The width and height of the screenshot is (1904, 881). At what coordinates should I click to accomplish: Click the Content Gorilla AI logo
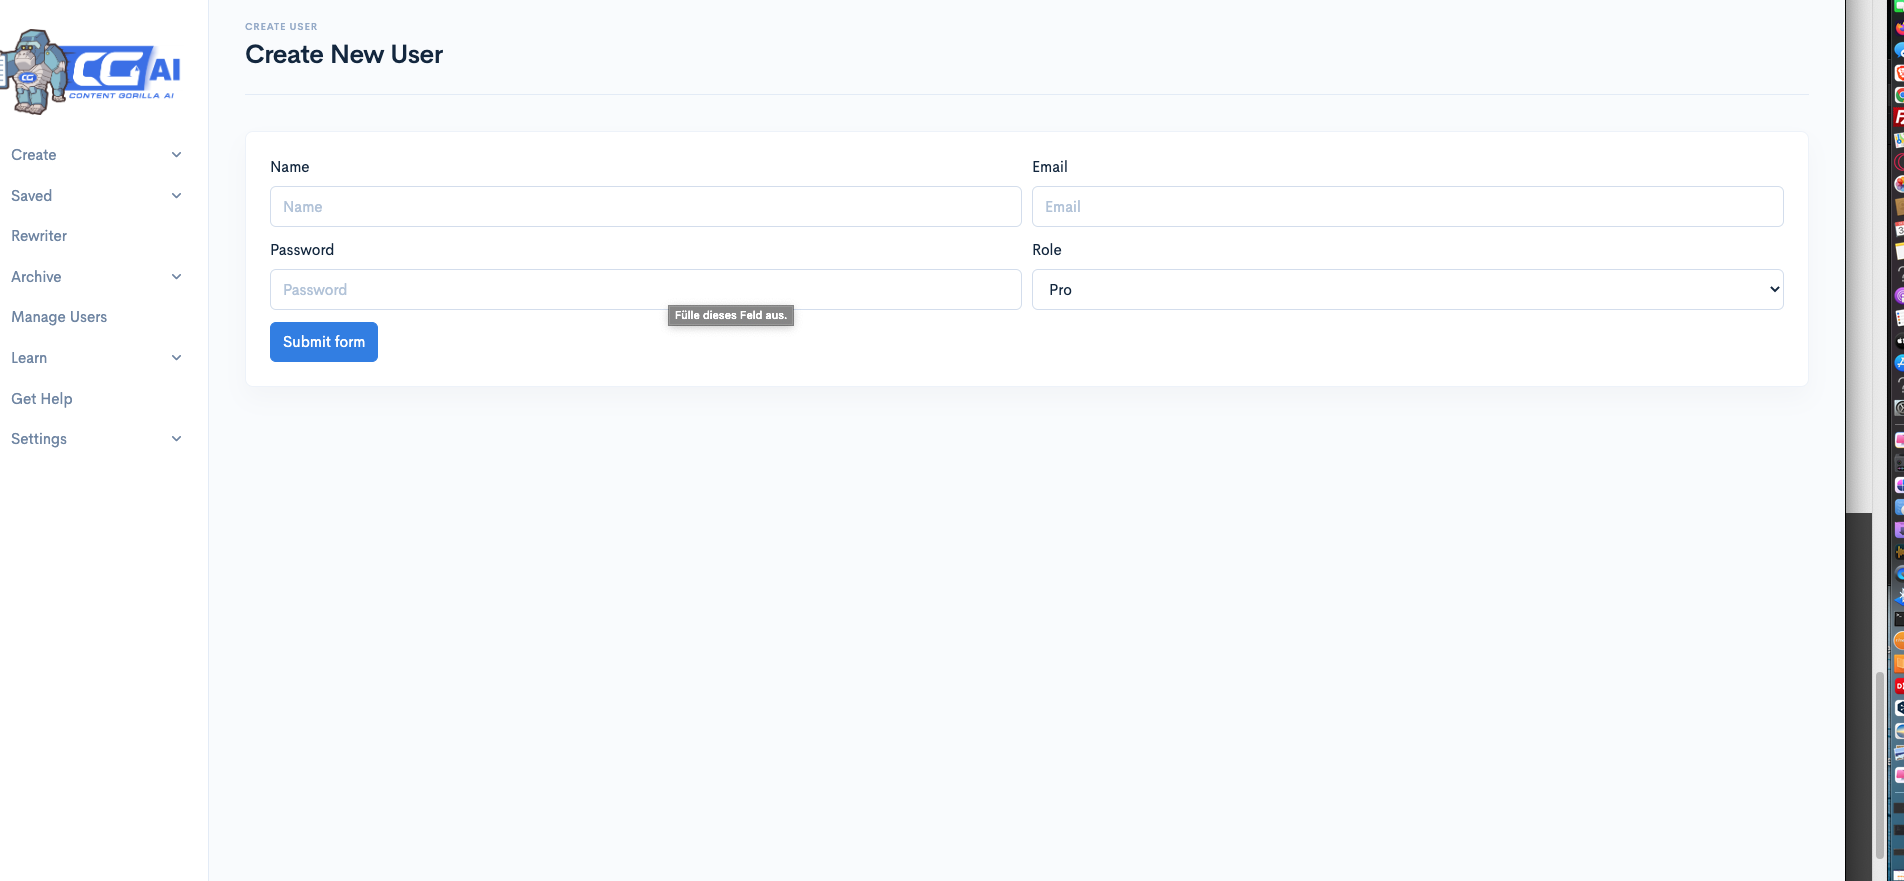[91, 71]
